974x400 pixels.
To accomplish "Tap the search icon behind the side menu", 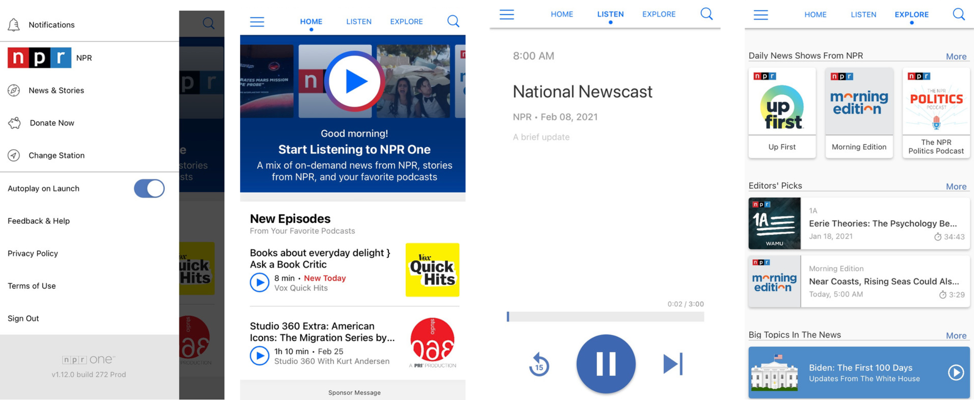I will click(x=209, y=24).
